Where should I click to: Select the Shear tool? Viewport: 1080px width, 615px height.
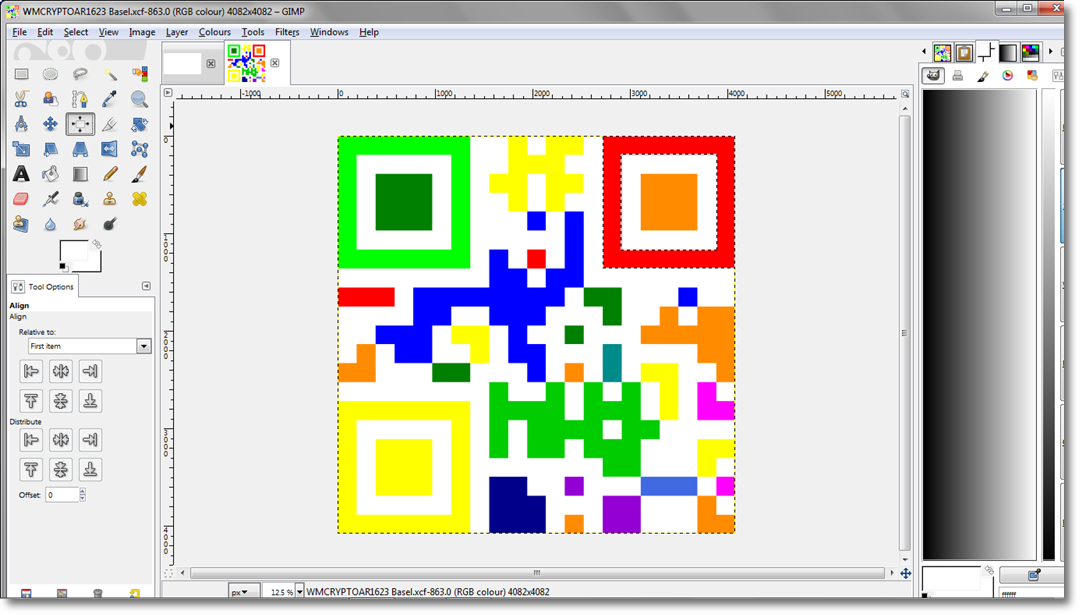50,149
